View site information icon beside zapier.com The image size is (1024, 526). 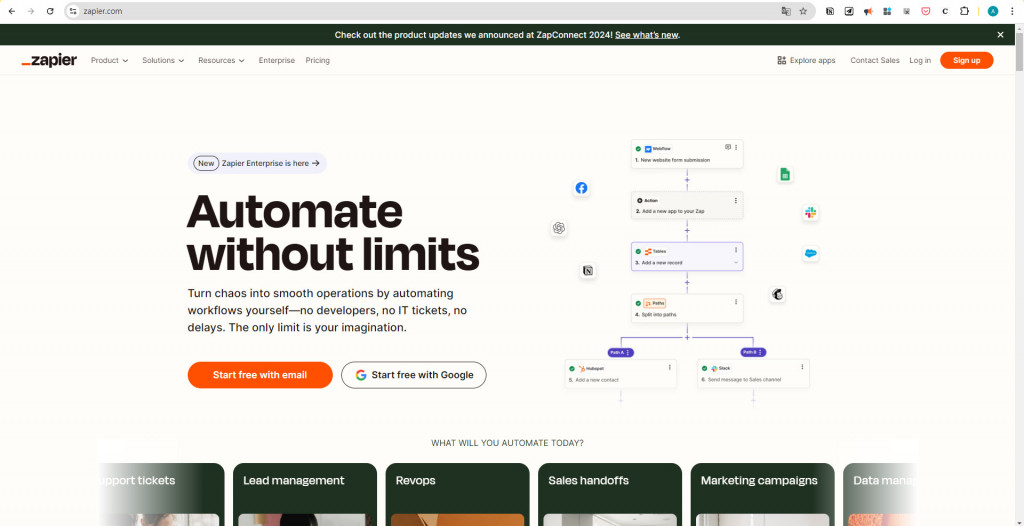point(73,11)
